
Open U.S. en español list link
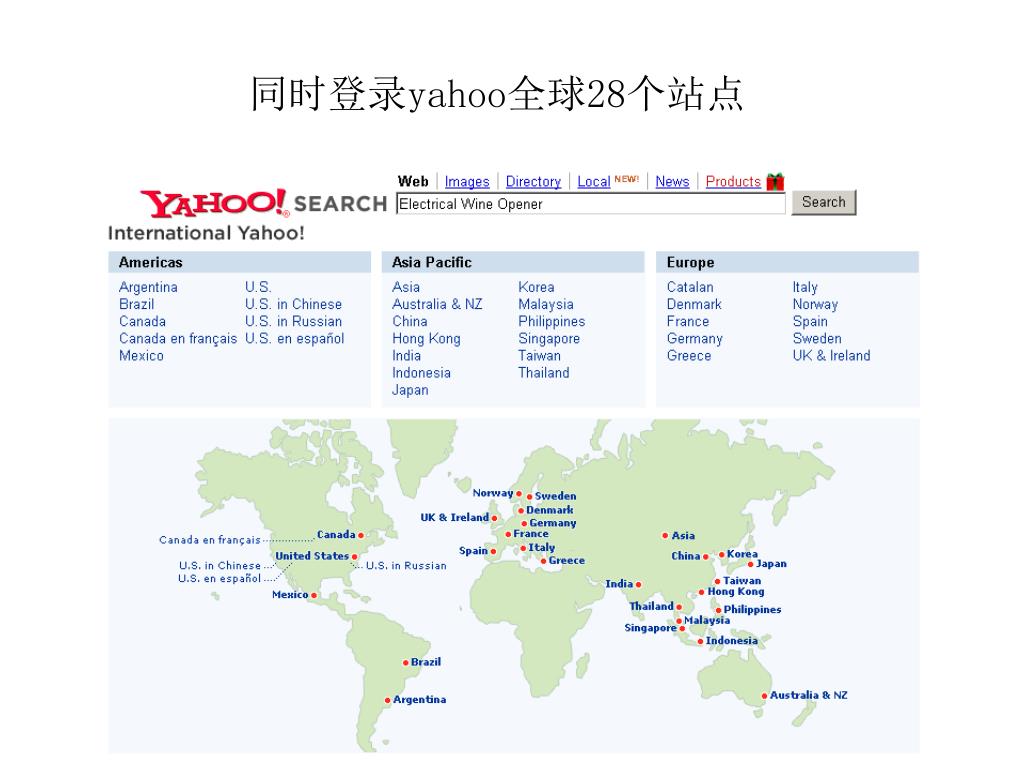295,338
